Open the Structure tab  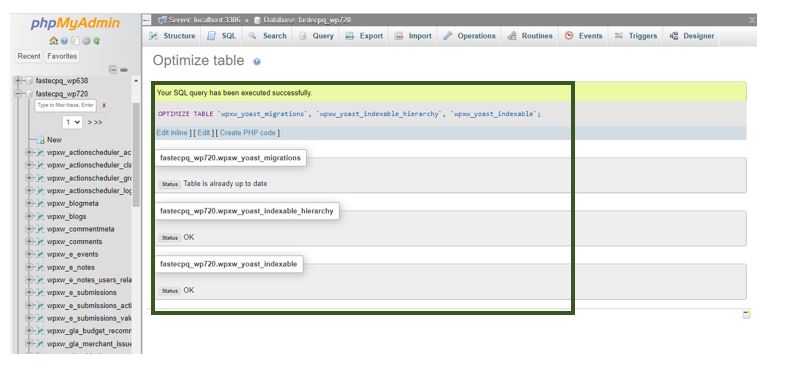[x=172, y=36]
